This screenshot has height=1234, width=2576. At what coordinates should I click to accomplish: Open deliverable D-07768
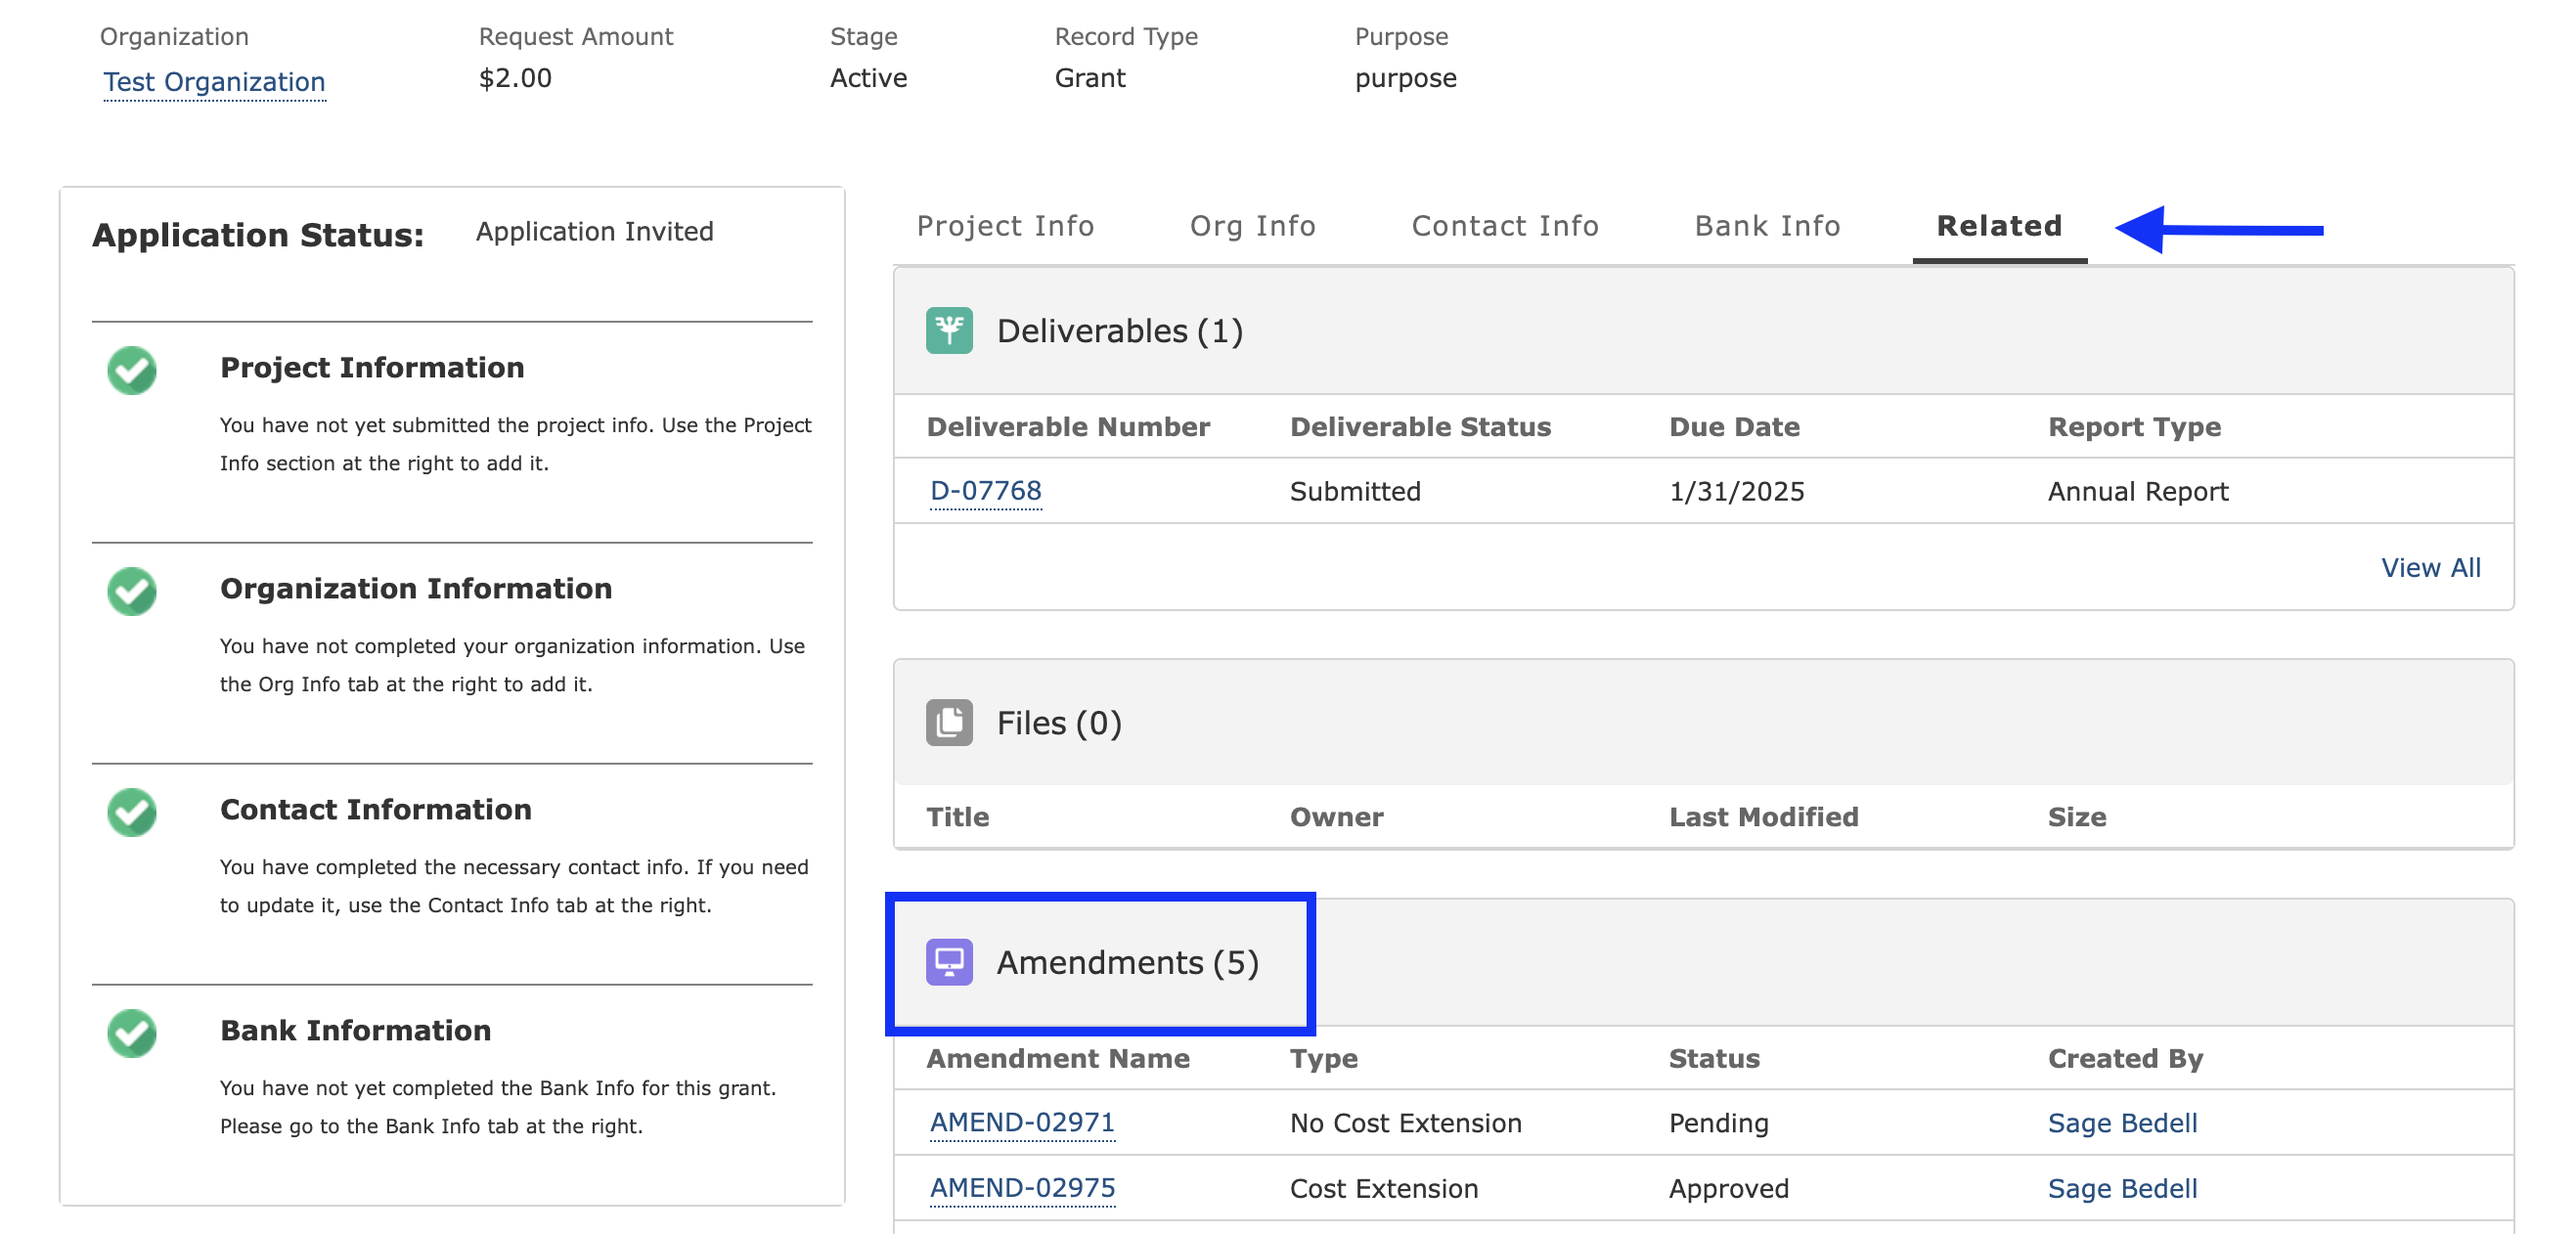tap(985, 491)
